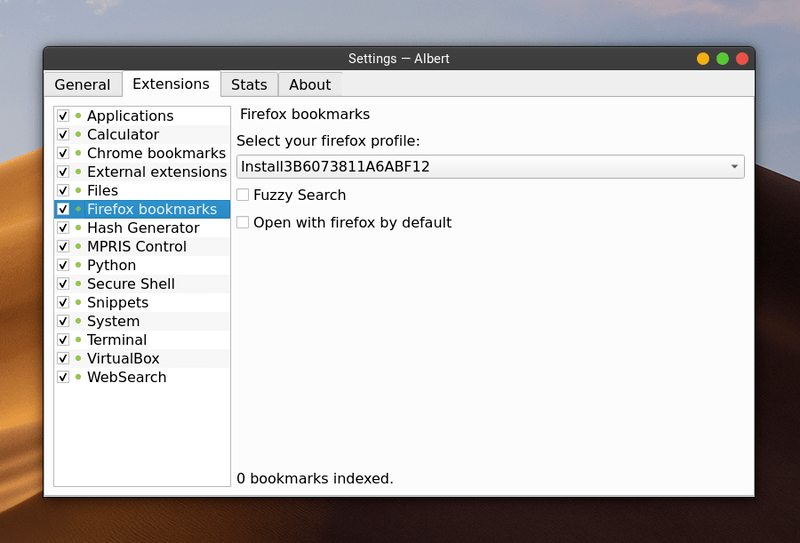This screenshot has height=543, width=800.
Task: Open MPRIS Control extension settings
Action: [x=136, y=246]
